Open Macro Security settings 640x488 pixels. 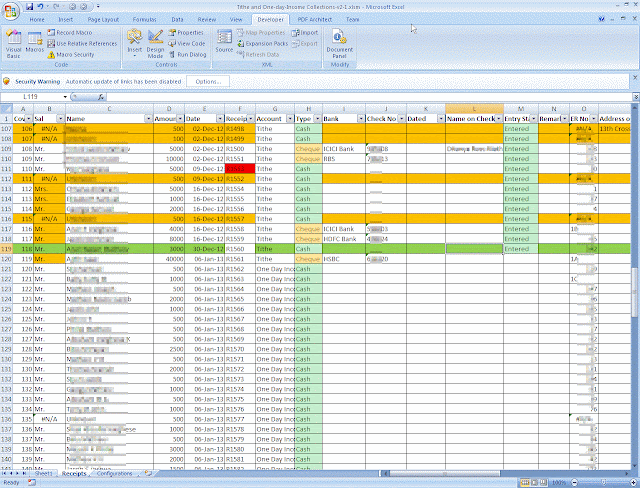coord(71,54)
